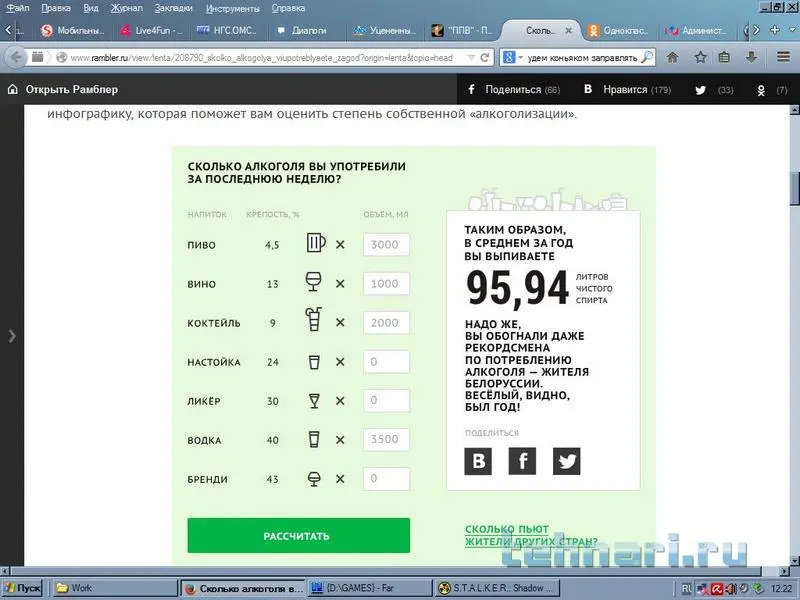Click the VK Нравится button
Screen dimensions: 800x600
(627, 90)
